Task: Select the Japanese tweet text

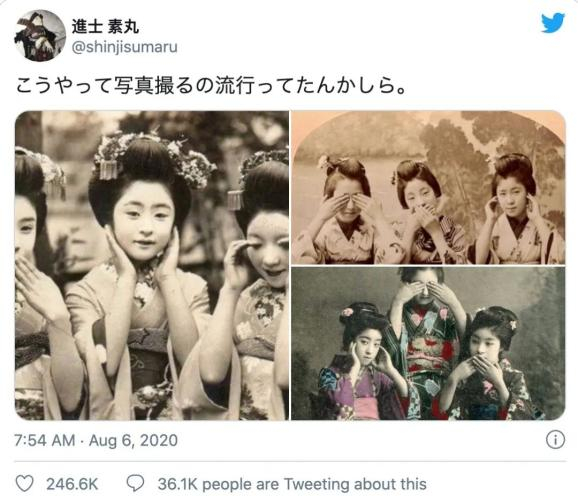Action: [x=211, y=85]
